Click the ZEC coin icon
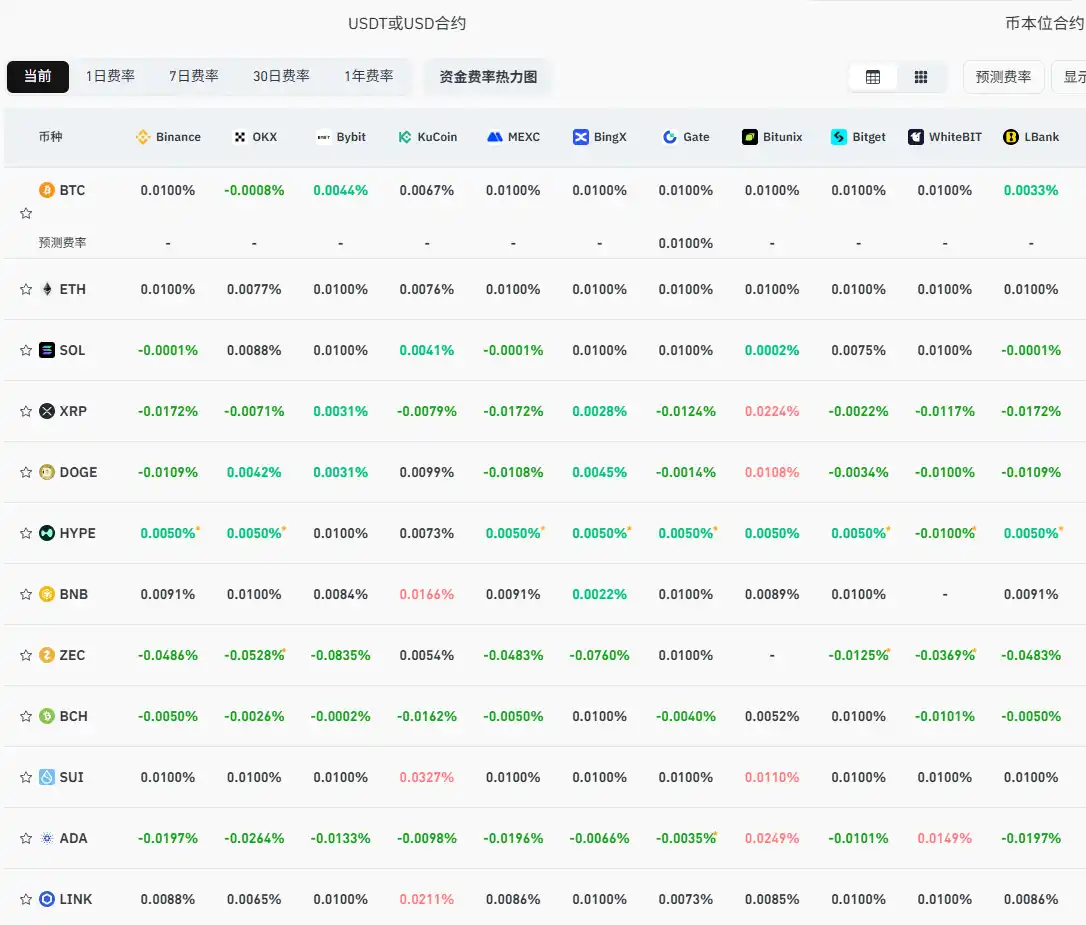Image resolution: width=1086 pixels, height=925 pixels. click(46, 655)
